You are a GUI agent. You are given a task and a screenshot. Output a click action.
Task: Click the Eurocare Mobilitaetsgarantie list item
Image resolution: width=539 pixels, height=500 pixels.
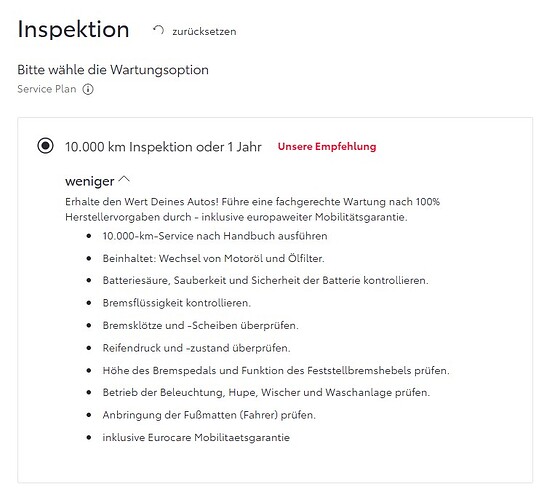click(196, 437)
